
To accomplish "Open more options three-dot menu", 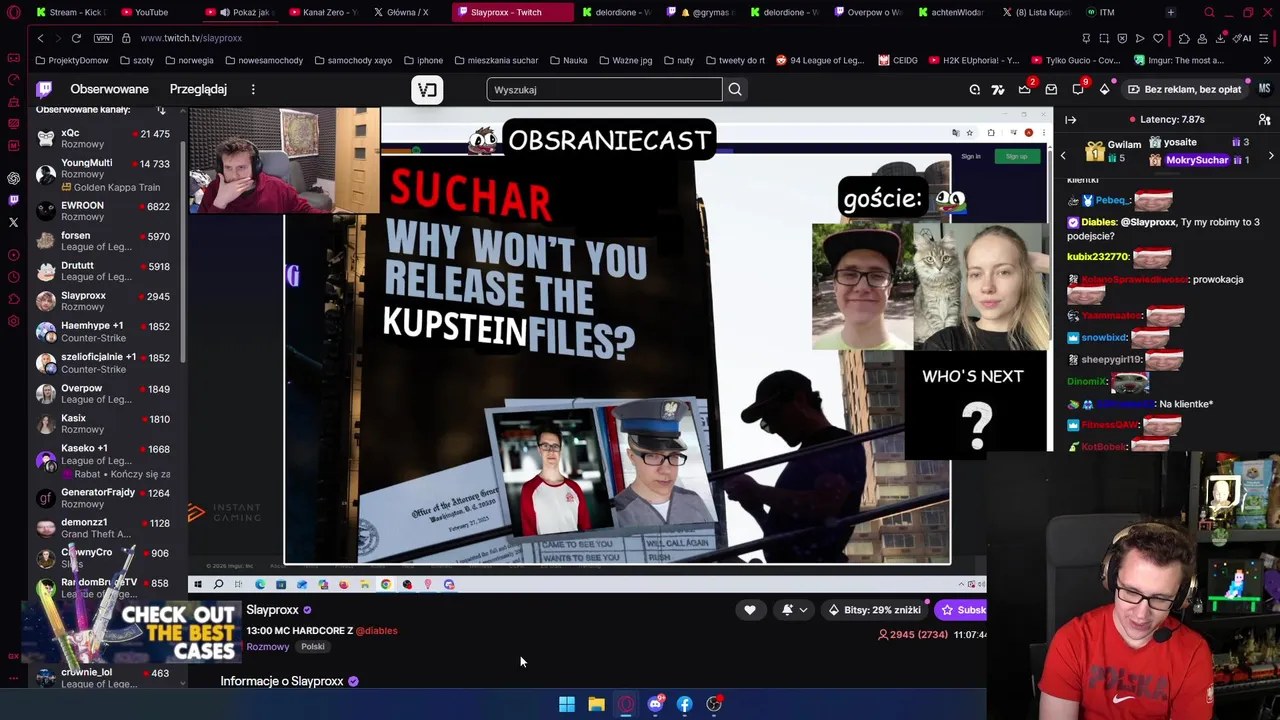I will (x=253, y=89).
